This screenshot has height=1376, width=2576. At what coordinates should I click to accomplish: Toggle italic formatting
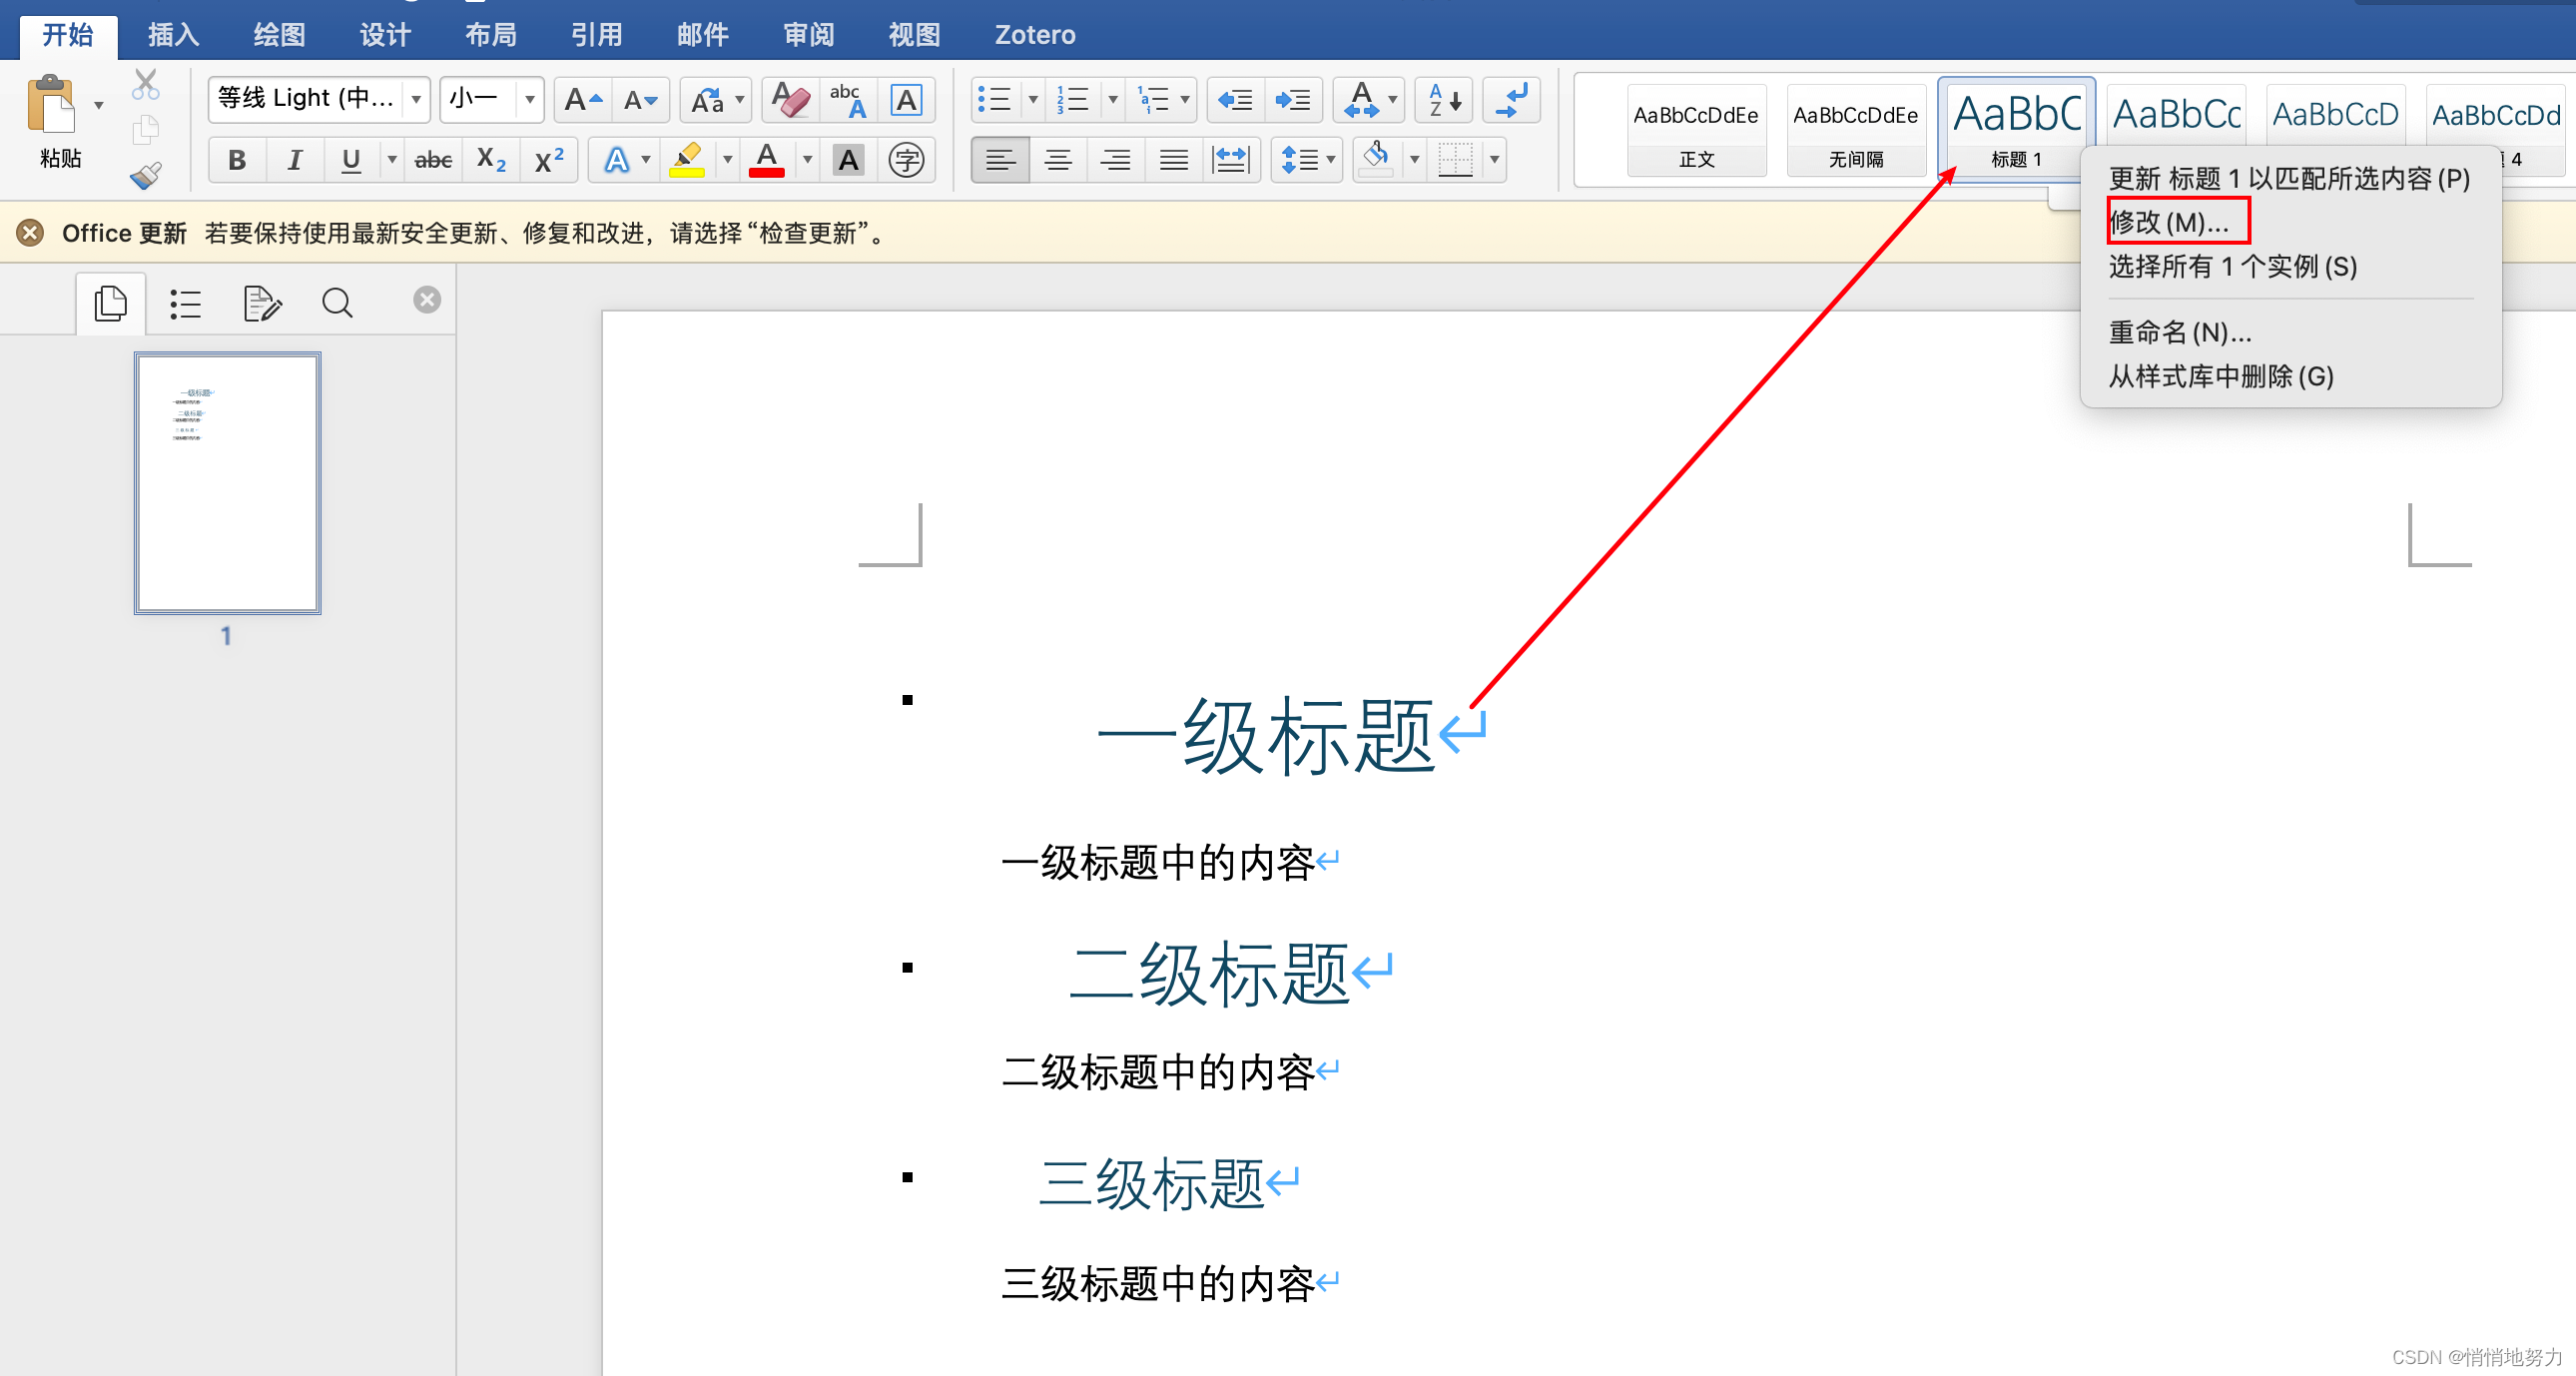294,160
